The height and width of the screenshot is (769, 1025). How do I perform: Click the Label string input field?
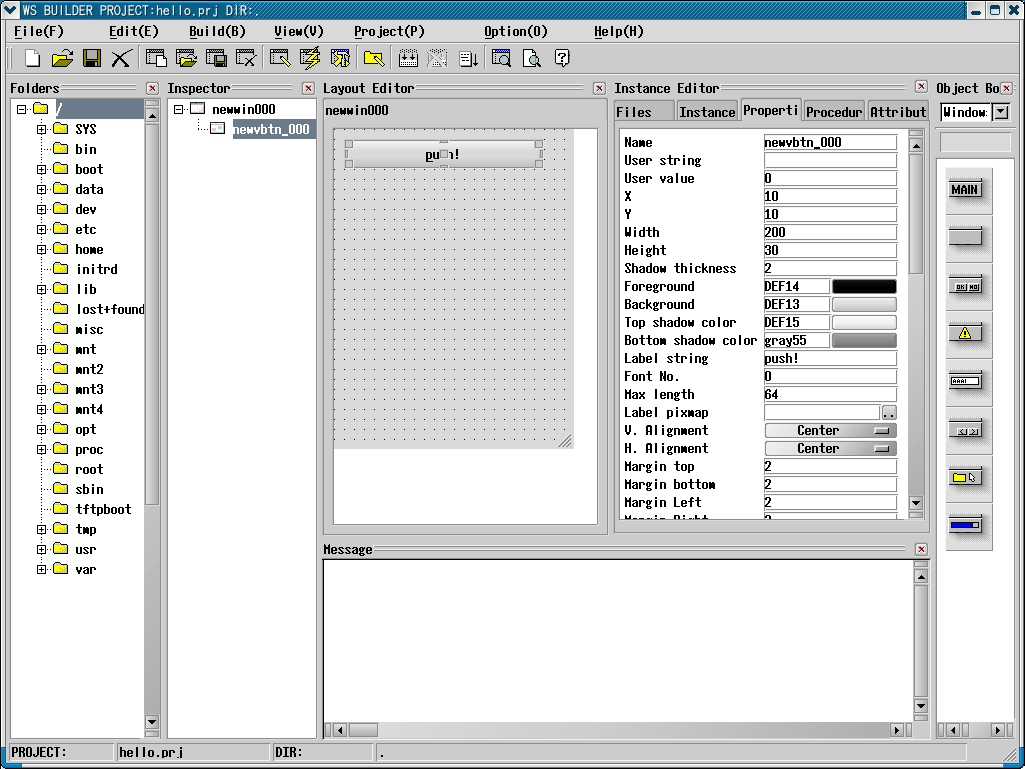click(x=830, y=359)
